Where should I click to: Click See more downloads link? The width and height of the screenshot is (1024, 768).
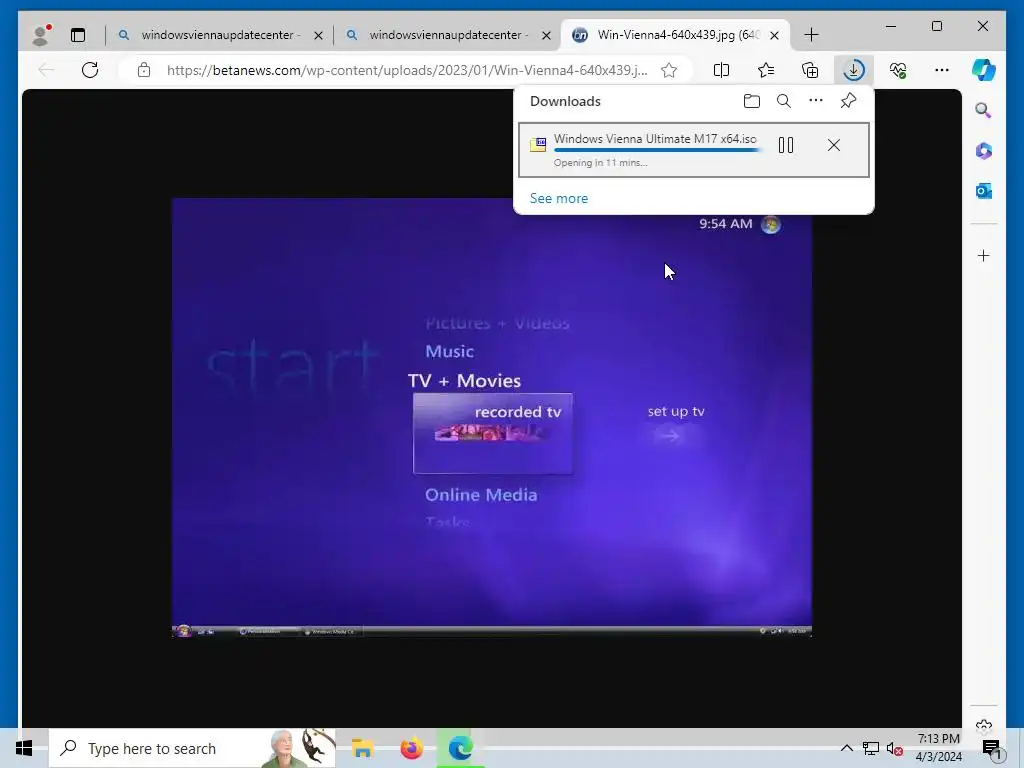[x=558, y=198]
